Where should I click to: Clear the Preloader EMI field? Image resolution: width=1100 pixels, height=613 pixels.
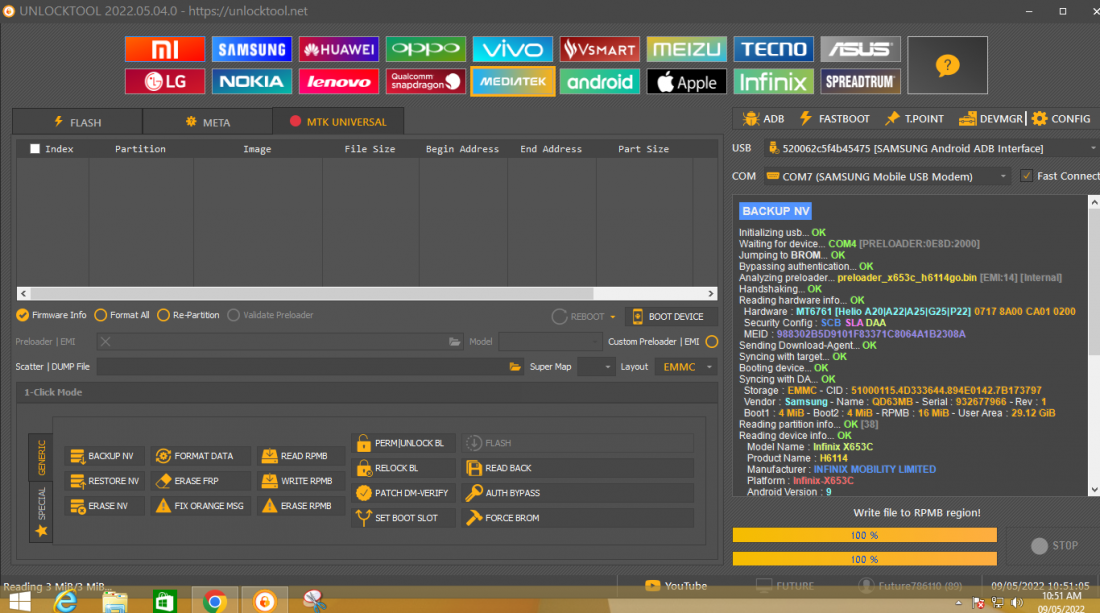click(105, 342)
